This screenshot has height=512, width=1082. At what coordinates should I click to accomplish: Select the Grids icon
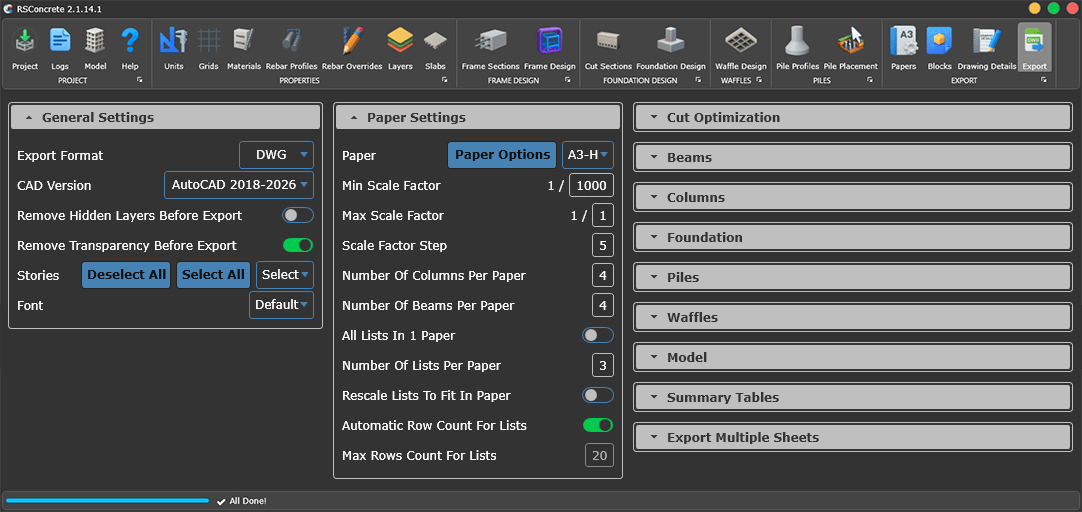208,47
